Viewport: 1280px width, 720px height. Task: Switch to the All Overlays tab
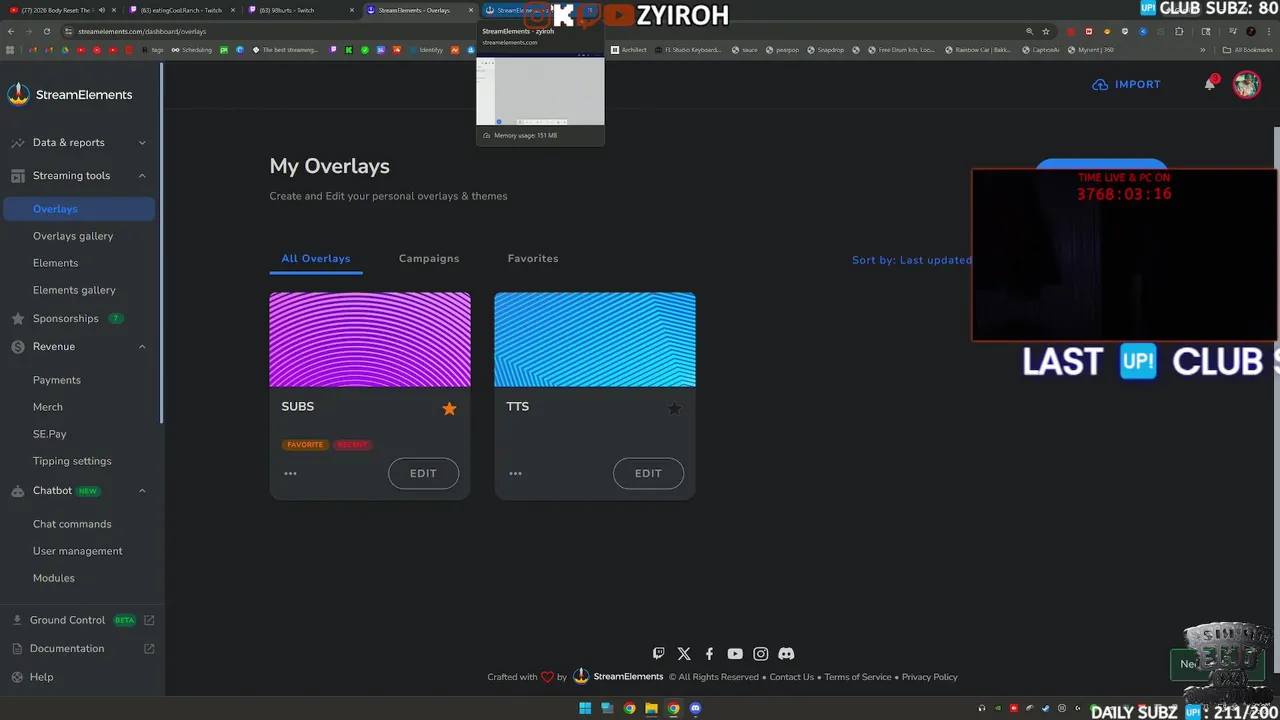[316, 259]
